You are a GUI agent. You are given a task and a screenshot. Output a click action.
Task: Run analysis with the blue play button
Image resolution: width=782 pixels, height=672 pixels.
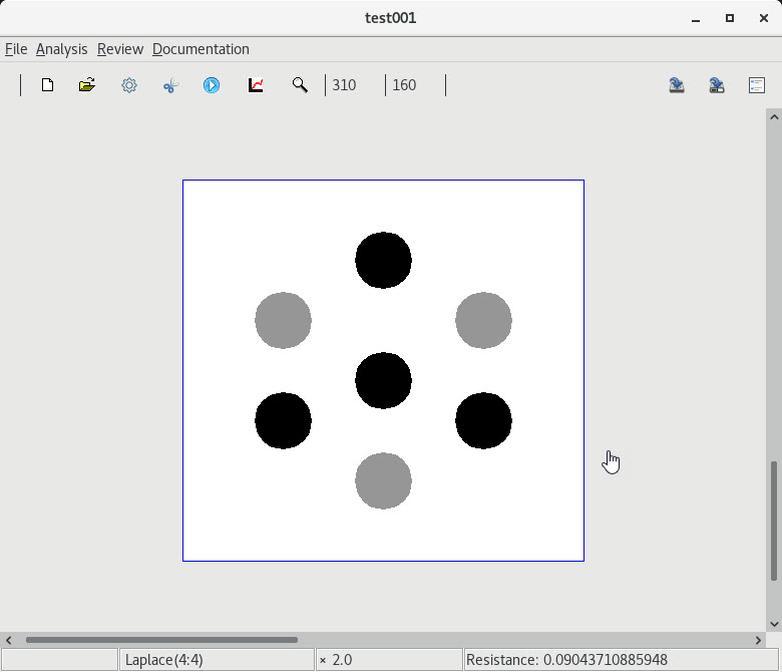click(212, 85)
